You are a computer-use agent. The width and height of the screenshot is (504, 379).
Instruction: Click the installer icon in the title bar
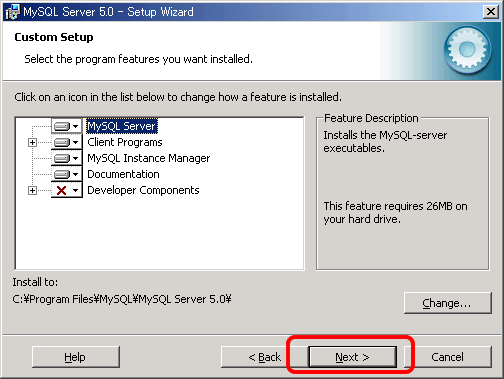pyautogui.click(x=13, y=12)
